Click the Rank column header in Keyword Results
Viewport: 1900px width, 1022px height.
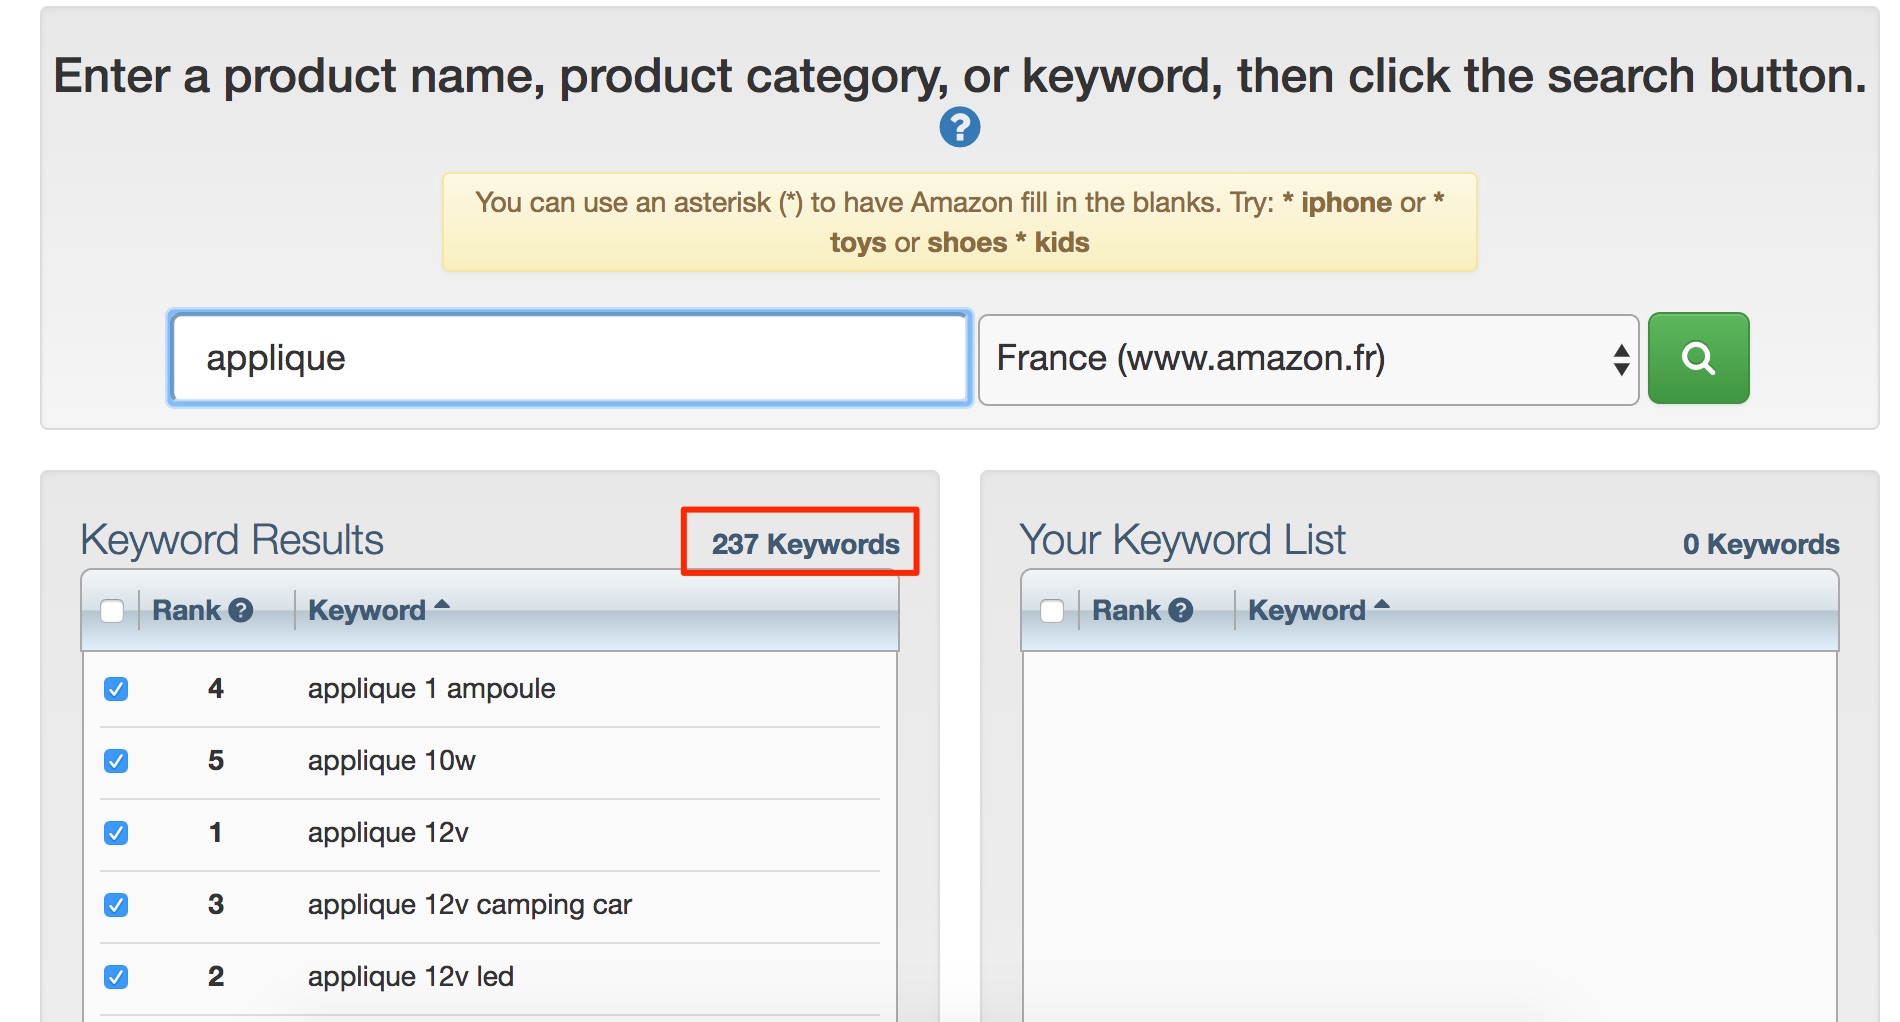coord(186,610)
